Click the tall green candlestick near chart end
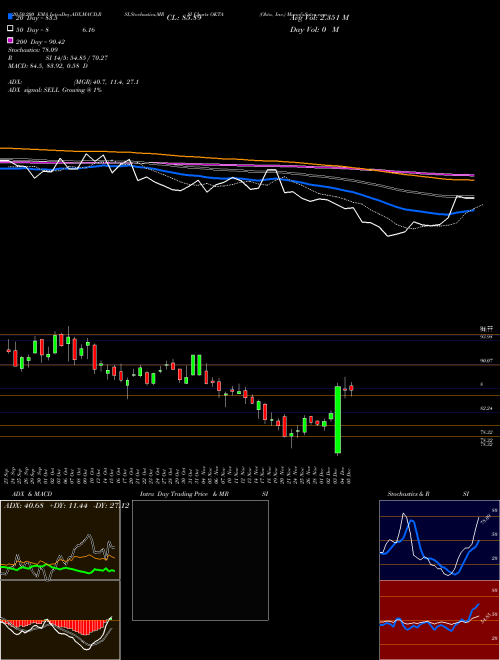 [338, 420]
